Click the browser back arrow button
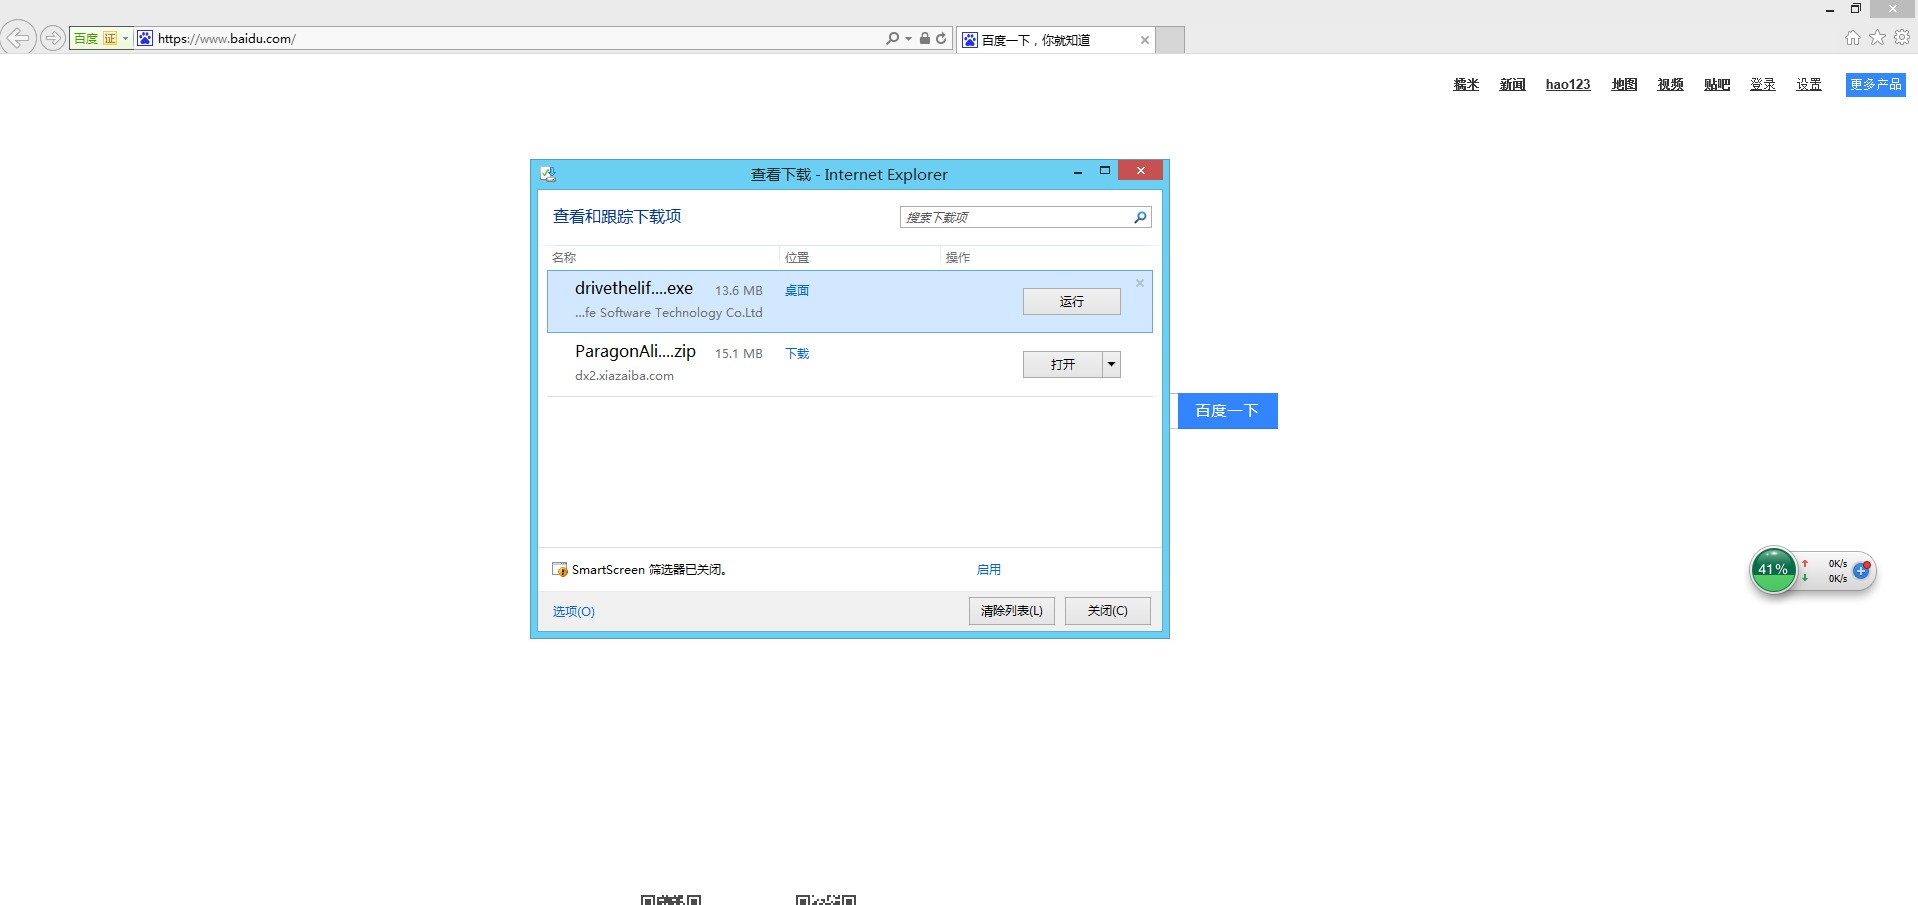 (x=18, y=38)
